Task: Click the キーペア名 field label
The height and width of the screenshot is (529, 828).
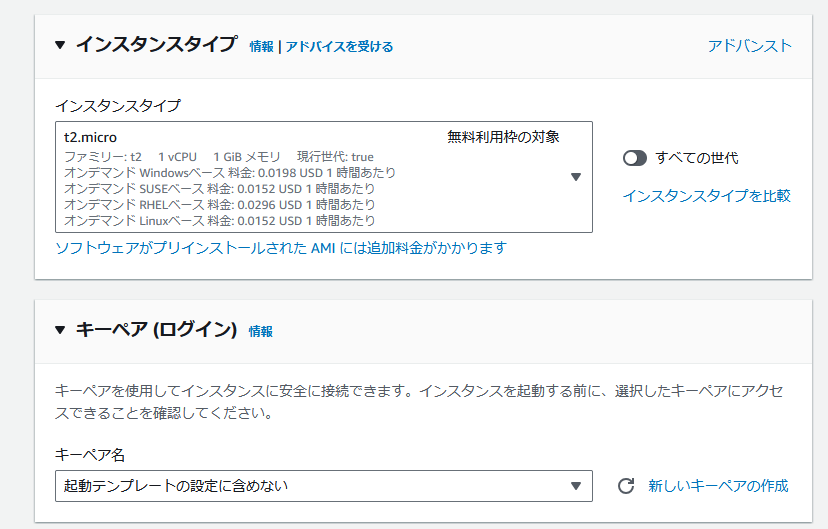Action: point(90,455)
